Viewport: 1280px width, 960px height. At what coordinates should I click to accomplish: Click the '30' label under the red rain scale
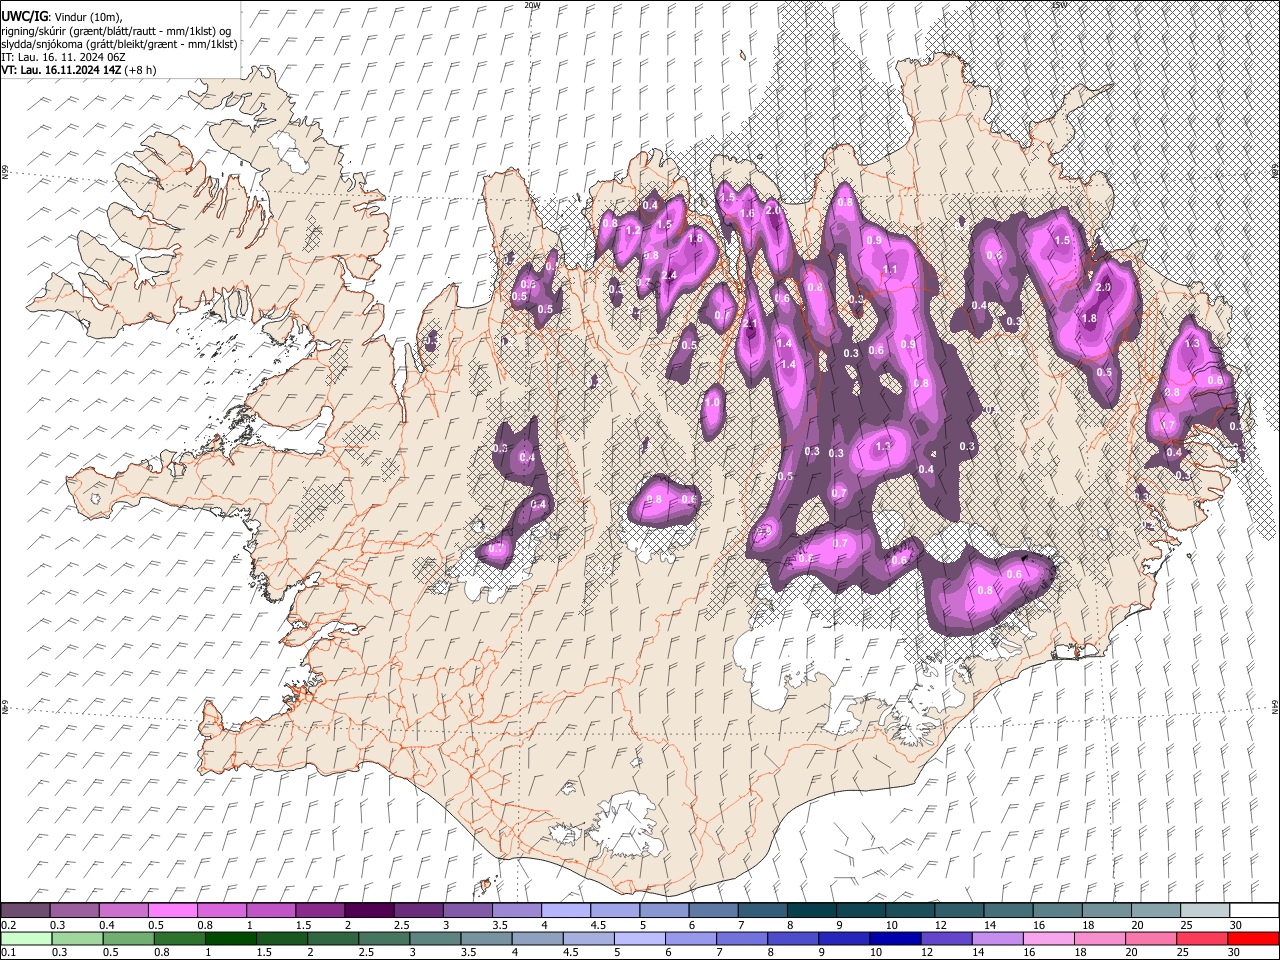[x=1235, y=952]
